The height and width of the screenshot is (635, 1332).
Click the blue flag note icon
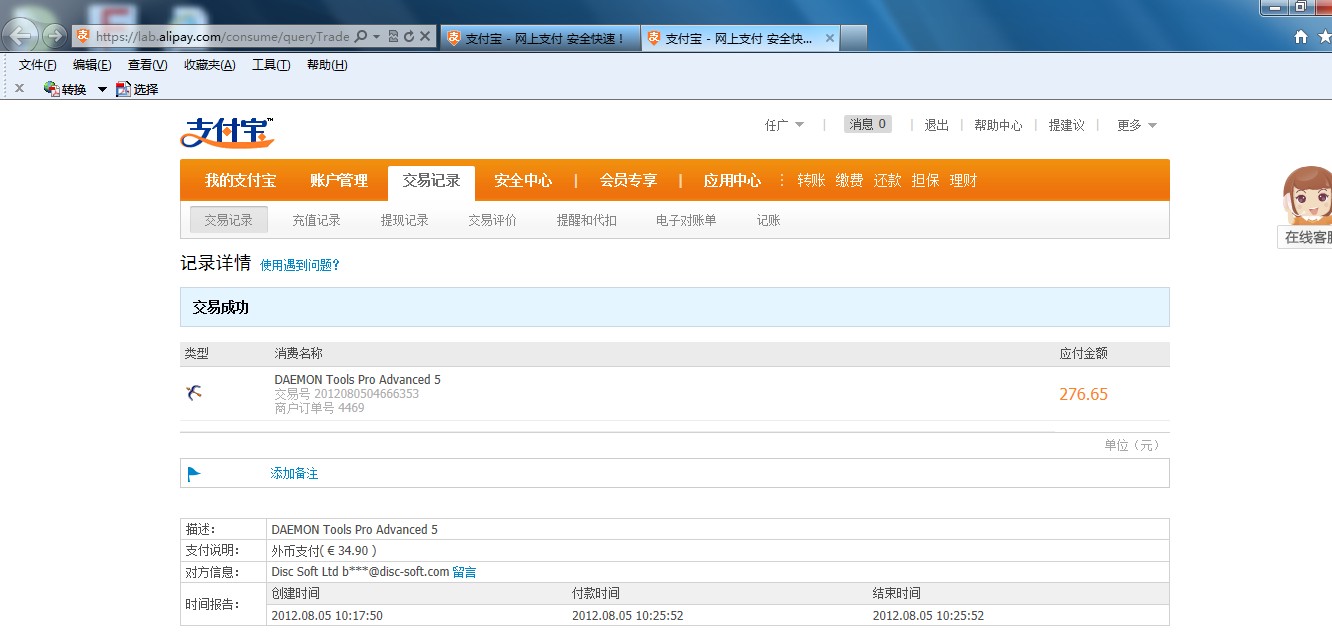point(194,474)
